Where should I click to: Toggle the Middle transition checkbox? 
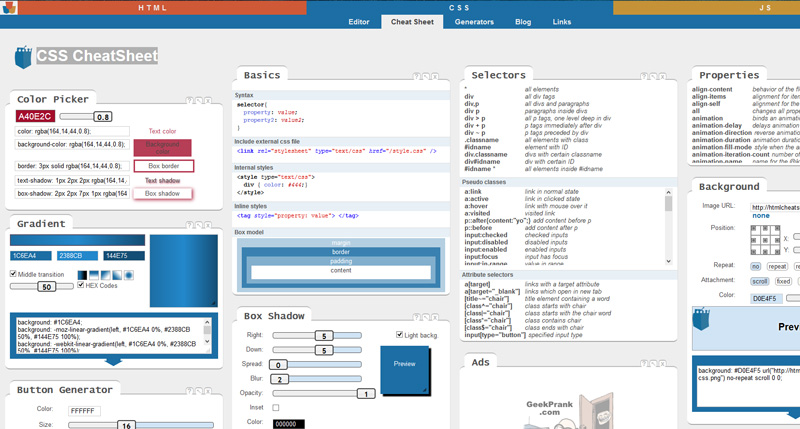(x=13, y=274)
